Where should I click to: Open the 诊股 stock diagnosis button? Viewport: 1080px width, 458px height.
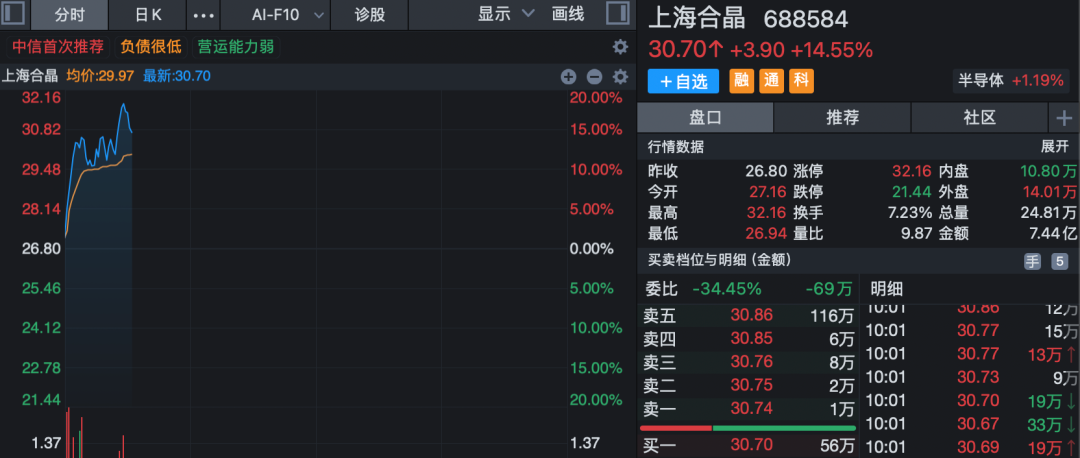pyautogui.click(x=370, y=14)
